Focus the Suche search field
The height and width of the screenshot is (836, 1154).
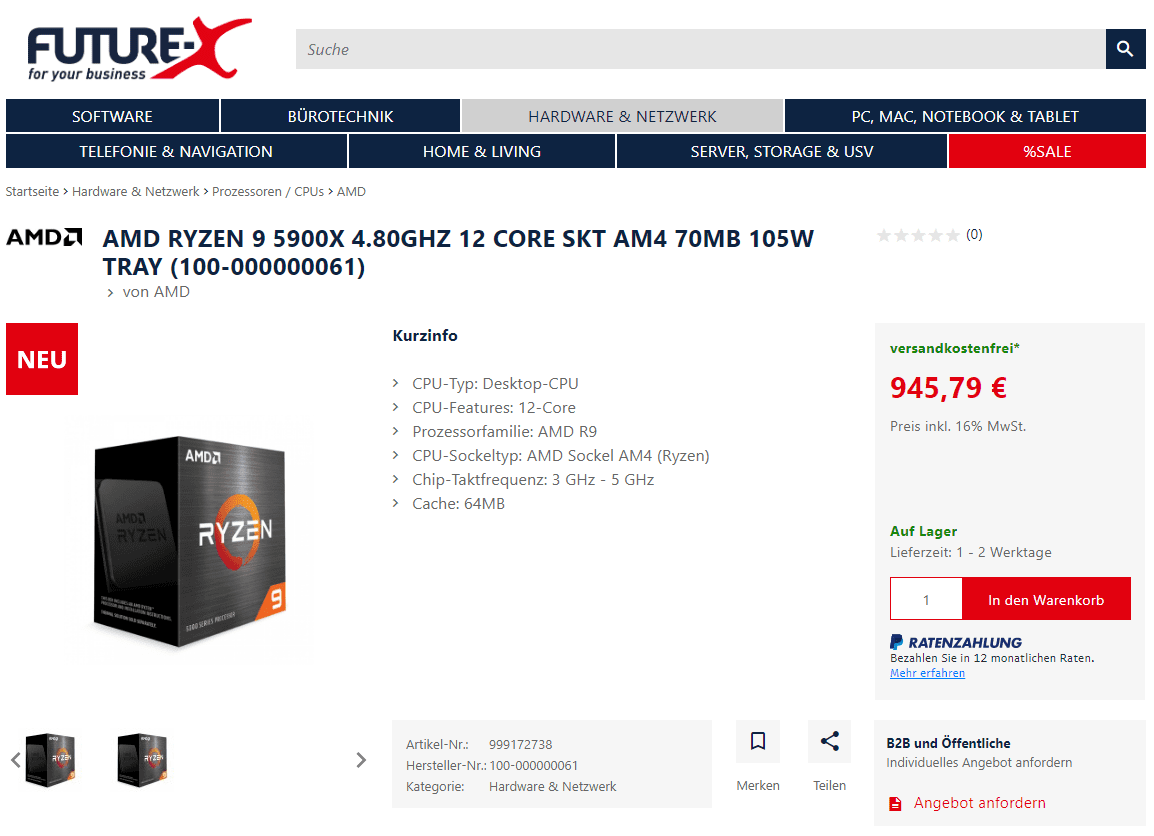[701, 49]
